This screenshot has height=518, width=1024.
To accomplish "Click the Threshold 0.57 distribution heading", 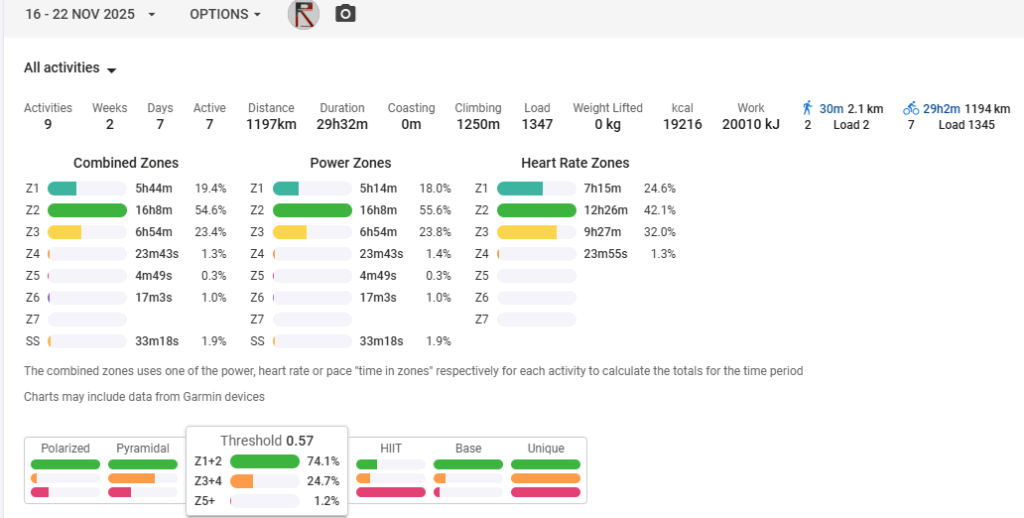I will pyautogui.click(x=266, y=441).
